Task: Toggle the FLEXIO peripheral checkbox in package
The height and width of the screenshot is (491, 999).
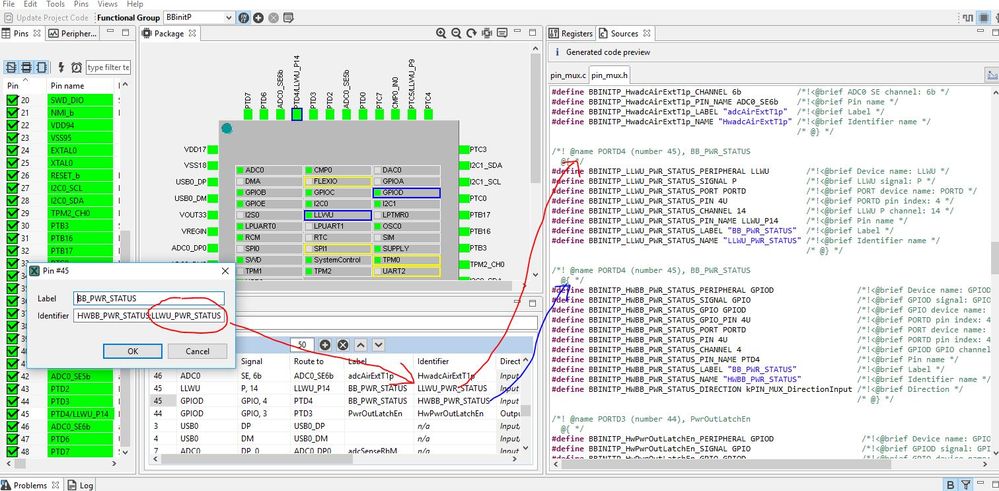Action: point(309,181)
